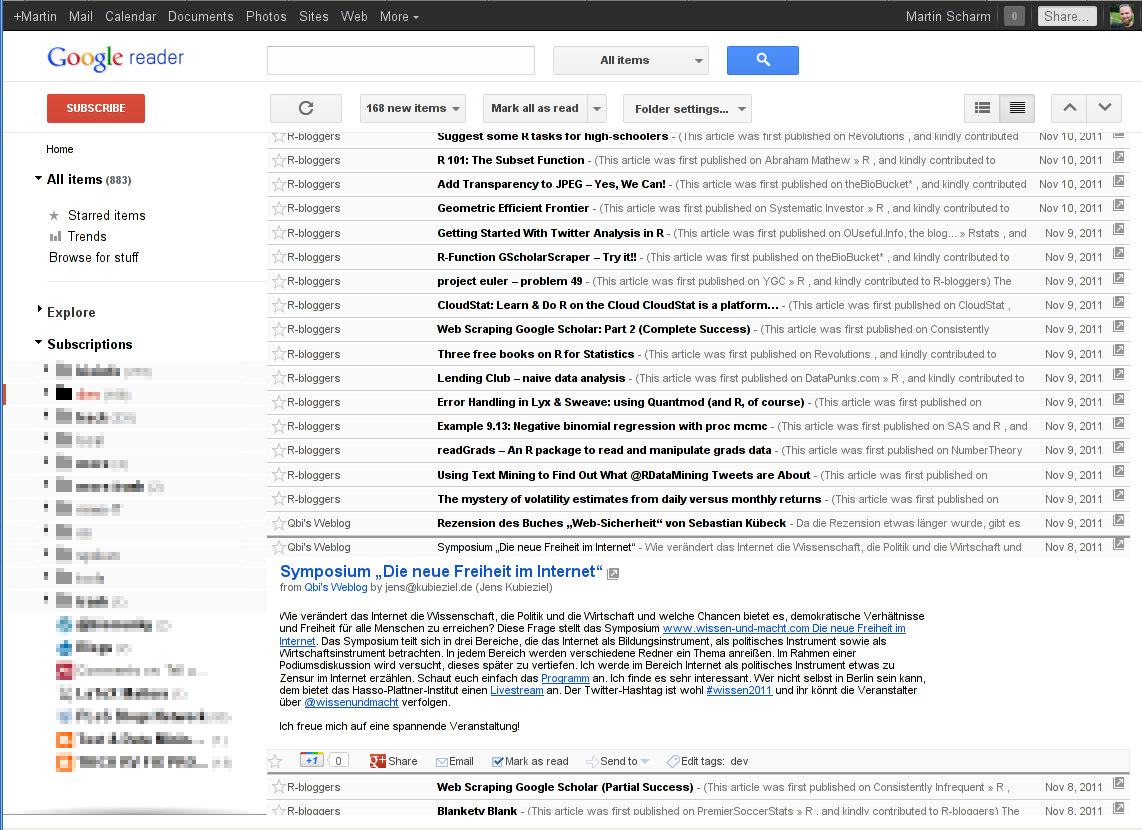Go to previous item arrow
Image resolution: width=1142 pixels, height=830 pixels.
pyautogui.click(x=1069, y=108)
